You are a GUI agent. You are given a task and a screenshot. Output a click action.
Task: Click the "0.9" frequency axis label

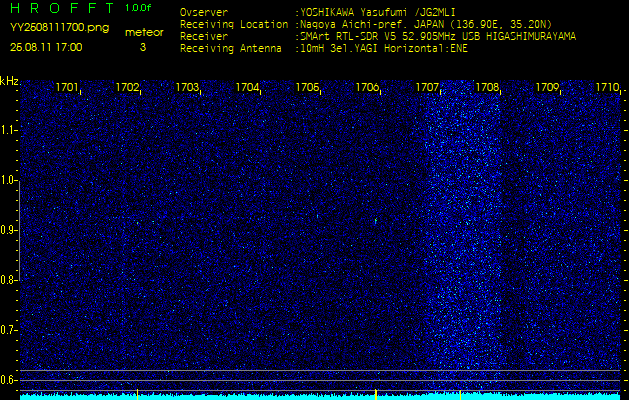pos(8,230)
